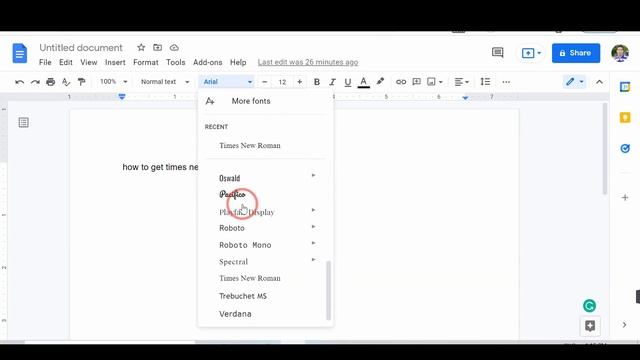Select the Oswald font
Image resolution: width=640 pixels, height=360 pixels.
[x=229, y=178]
